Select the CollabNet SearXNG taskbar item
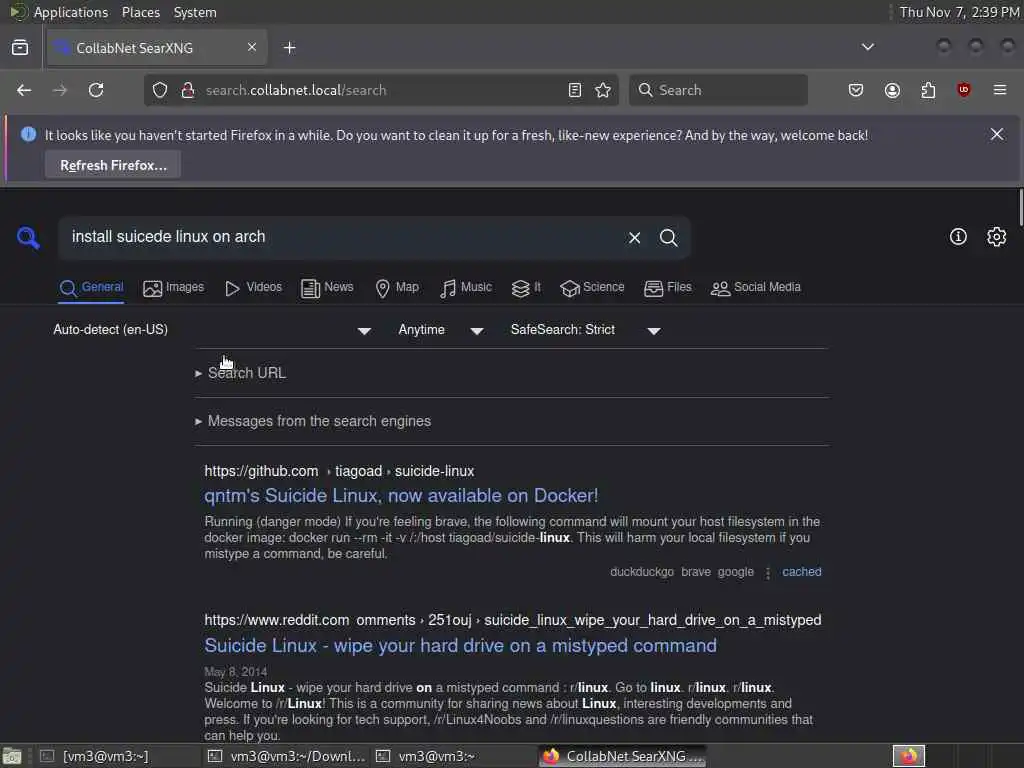Image resolution: width=1024 pixels, height=768 pixels. point(623,756)
